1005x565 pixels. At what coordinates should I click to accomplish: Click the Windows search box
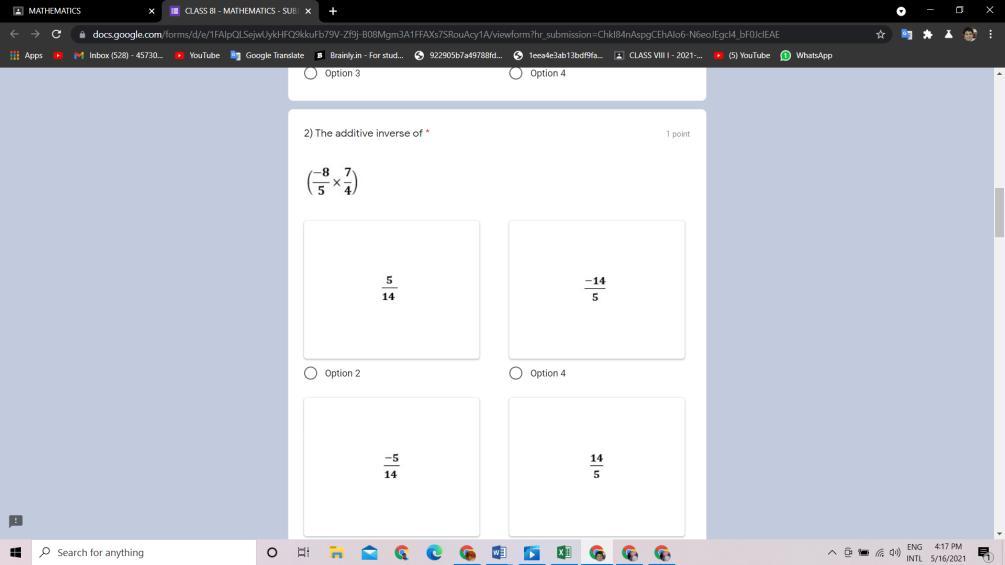[140, 552]
